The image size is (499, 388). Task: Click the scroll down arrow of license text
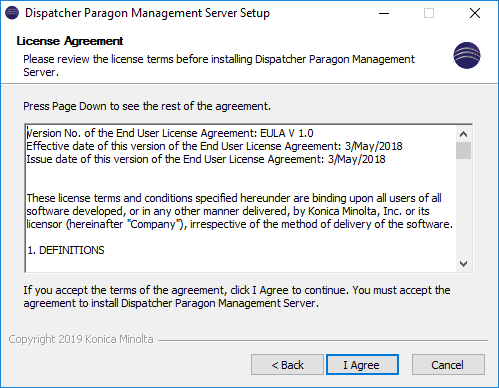[463, 264]
